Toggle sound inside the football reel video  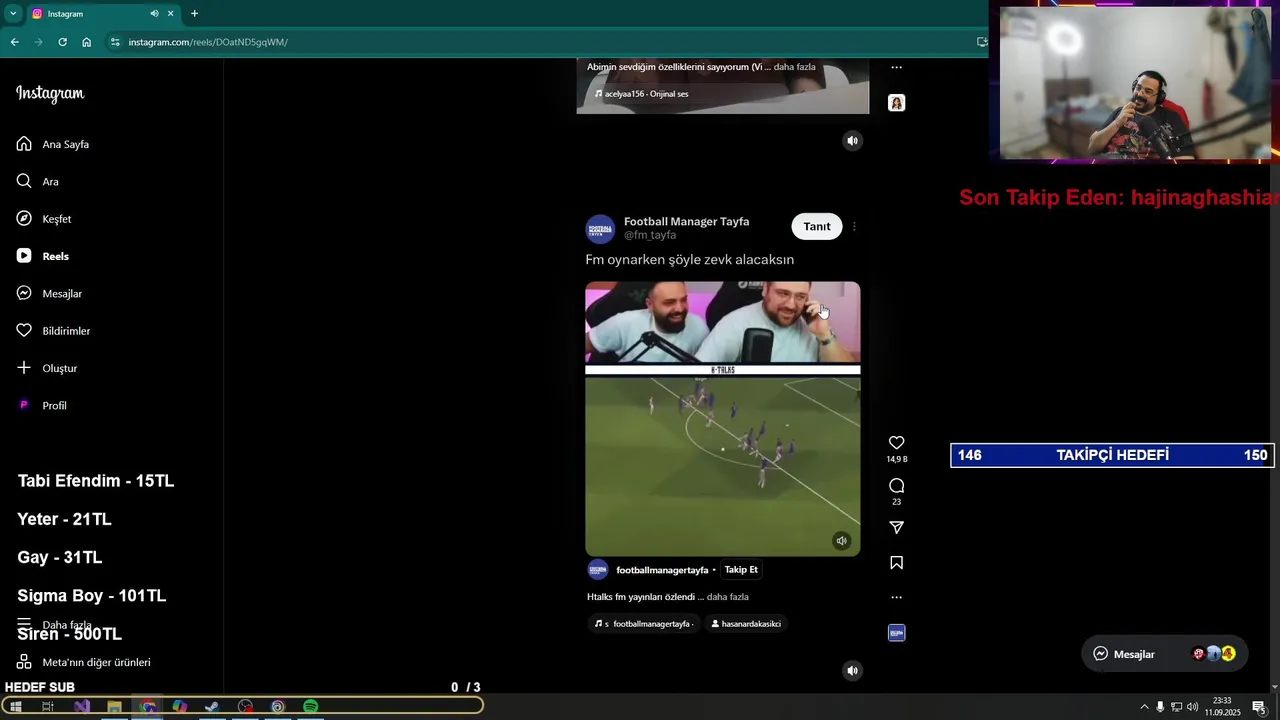pos(841,541)
